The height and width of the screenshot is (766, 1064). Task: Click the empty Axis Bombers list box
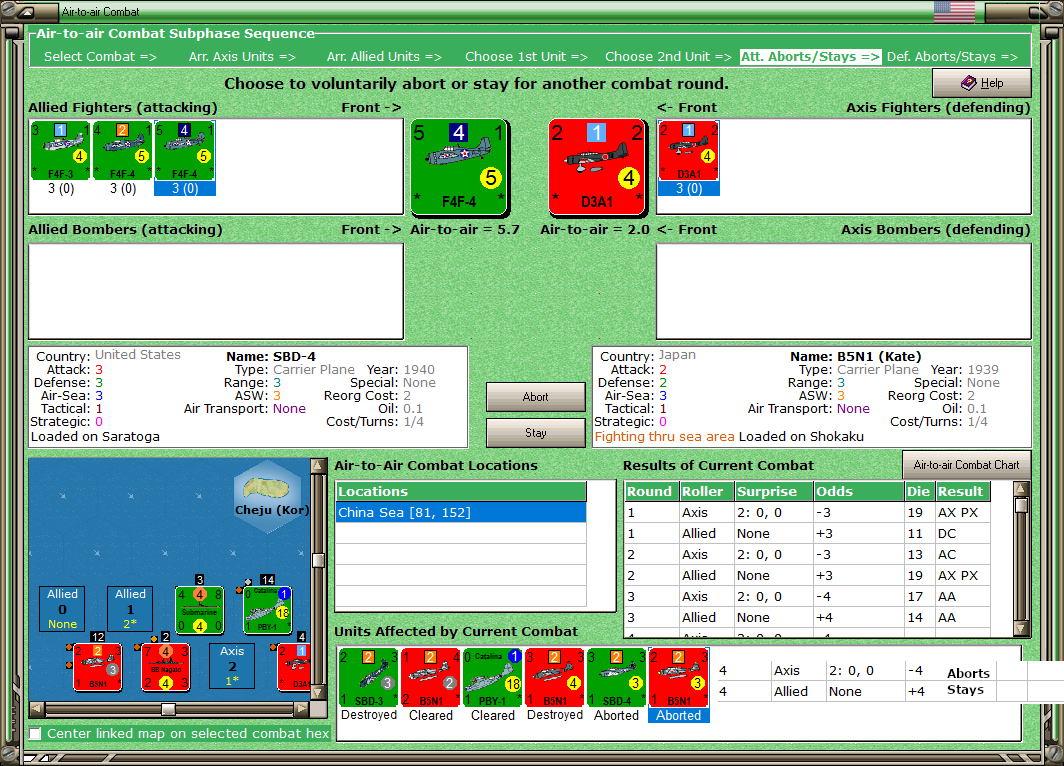click(x=843, y=291)
